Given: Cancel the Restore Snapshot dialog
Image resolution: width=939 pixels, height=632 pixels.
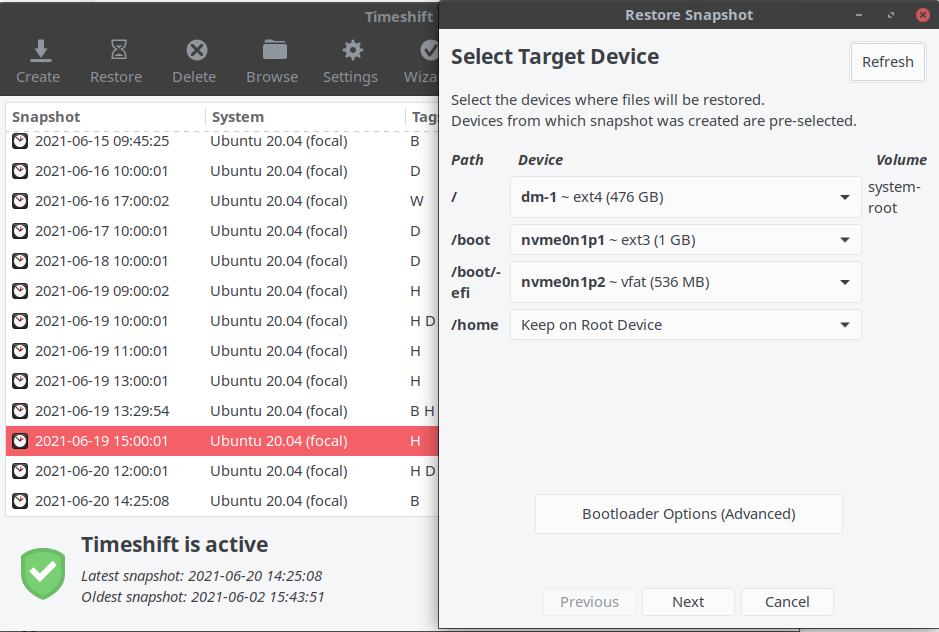Looking at the screenshot, I should pos(787,602).
